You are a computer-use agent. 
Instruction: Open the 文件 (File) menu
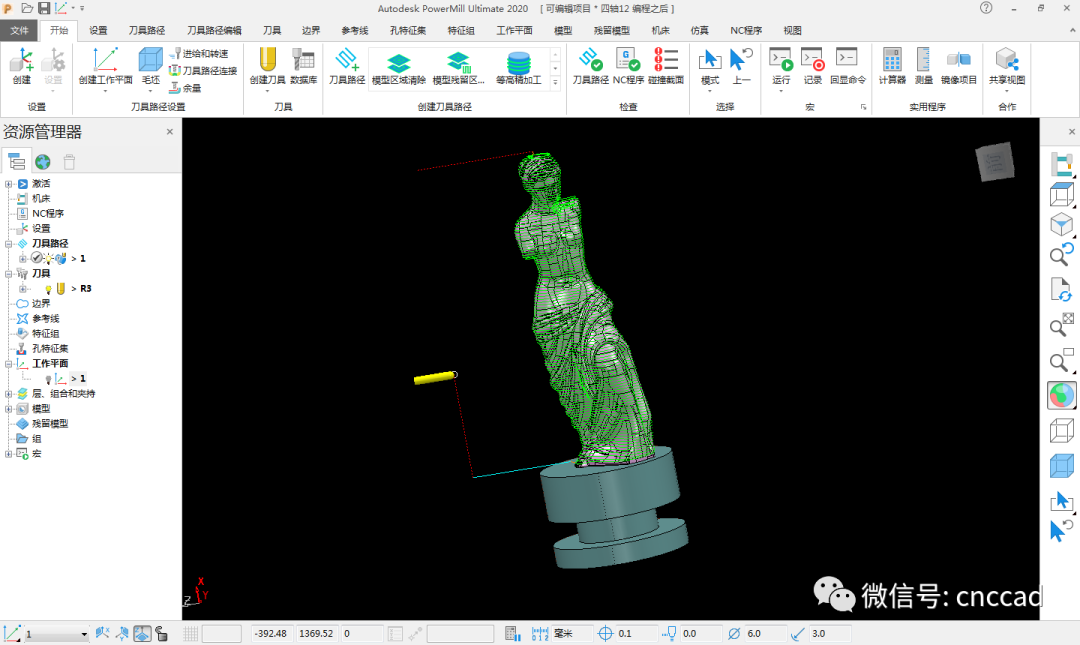(x=20, y=31)
